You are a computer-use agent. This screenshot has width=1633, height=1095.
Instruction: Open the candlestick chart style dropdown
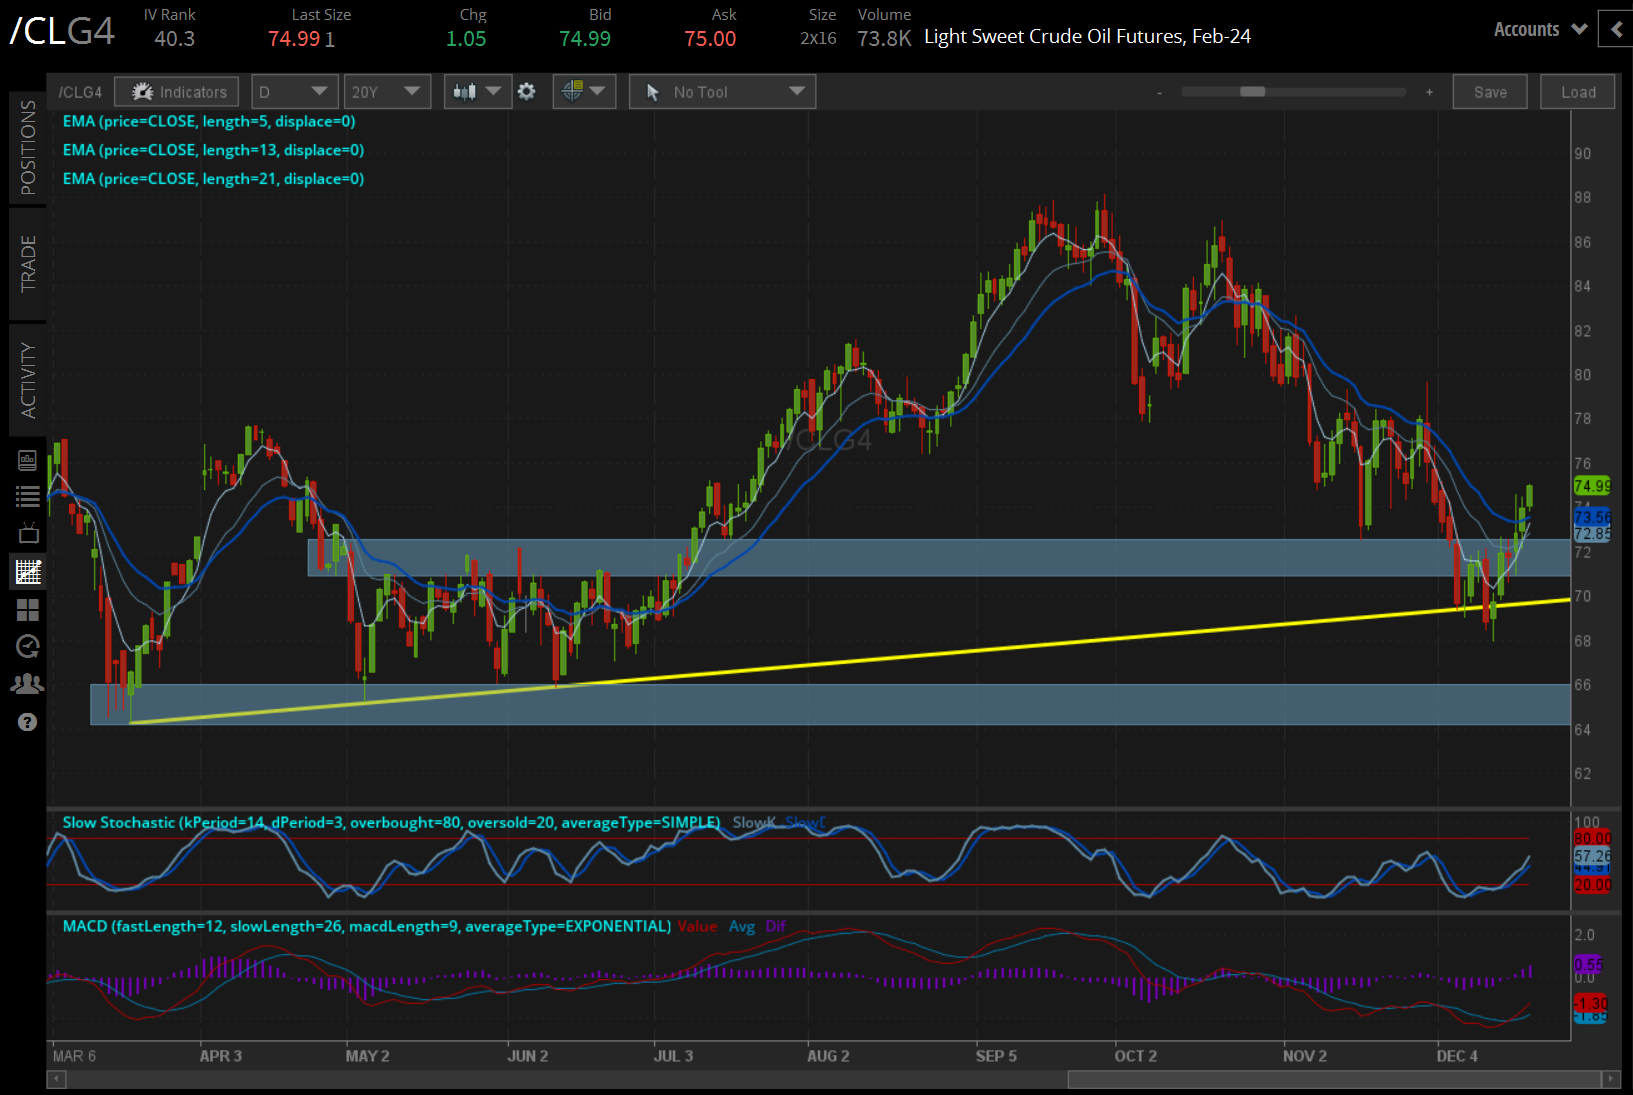477,92
